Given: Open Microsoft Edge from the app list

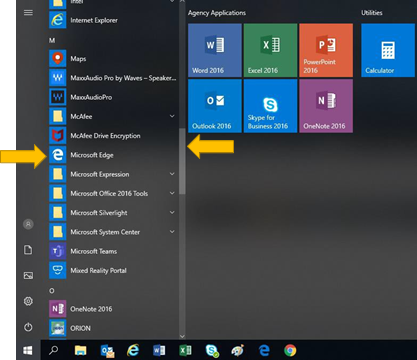Looking at the screenshot, I should click(113, 155).
